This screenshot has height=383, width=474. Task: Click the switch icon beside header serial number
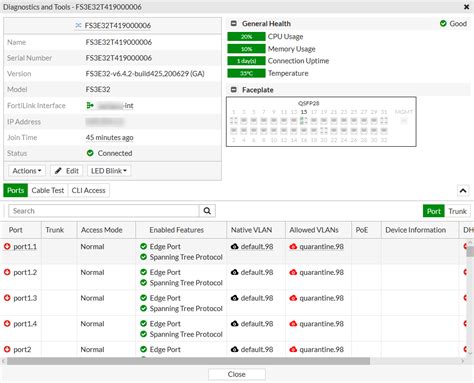coord(78,25)
